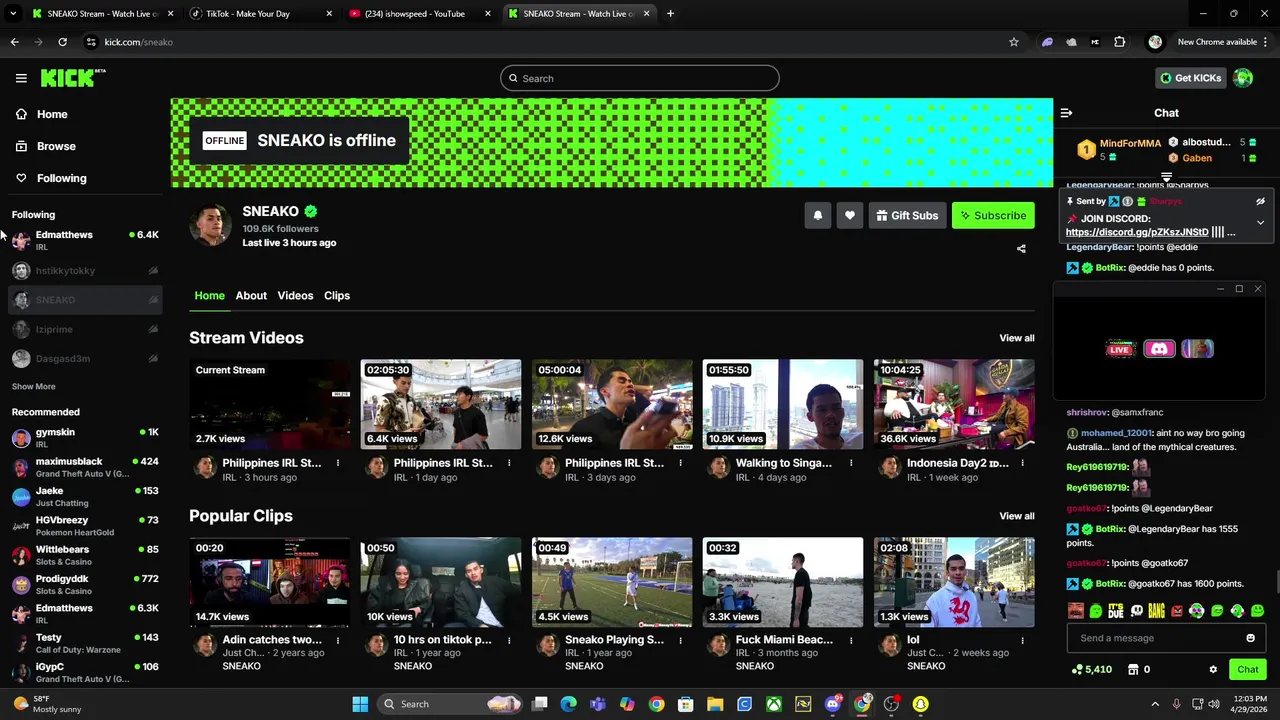This screenshot has height=720, width=1280.
Task: Open options for lol clip
Action: tap(1022, 640)
